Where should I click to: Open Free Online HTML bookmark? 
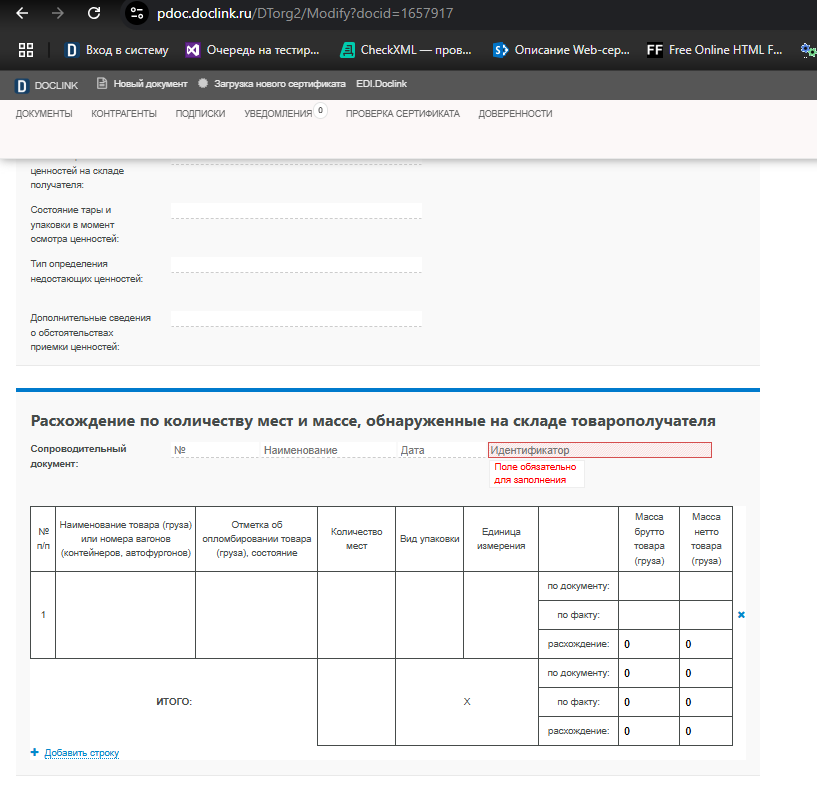click(715, 50)
